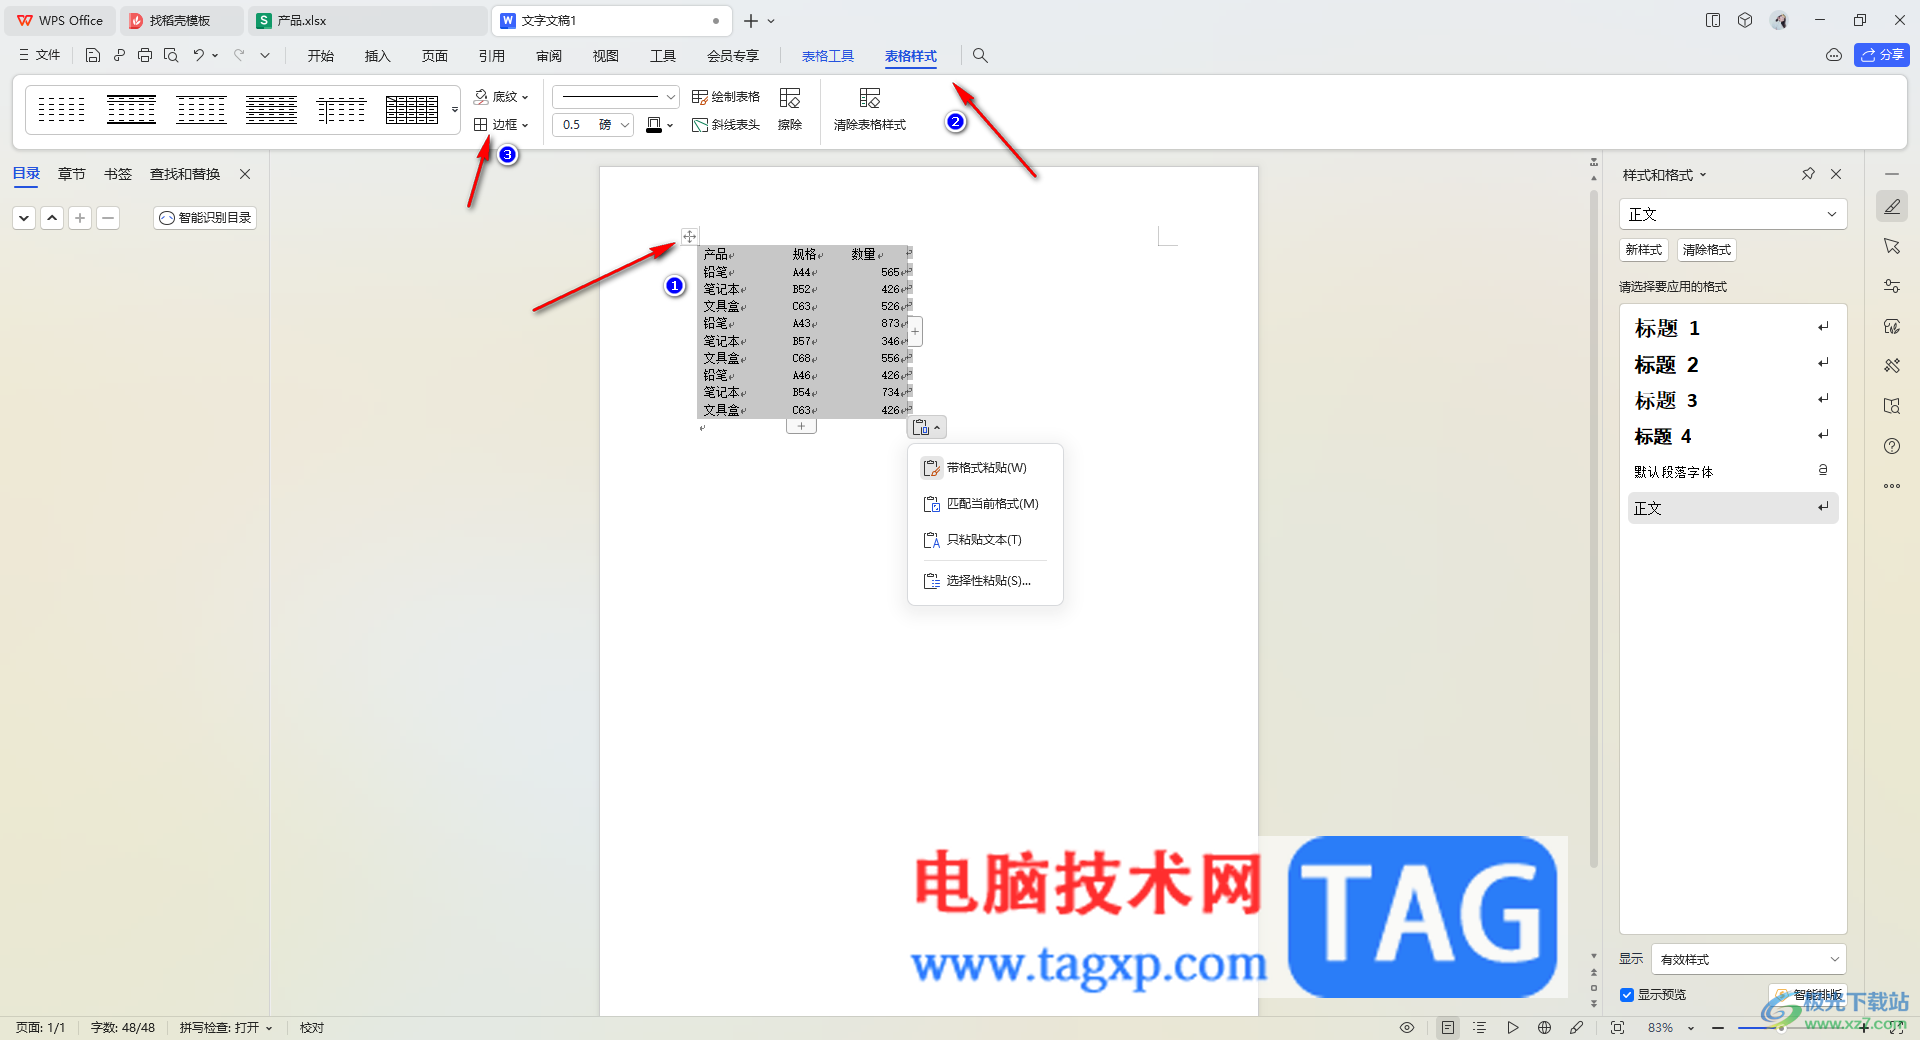This screenshot has width=1920, height=1040.
Task: Toggle eye protection mode in status bar
Action: click(x=1407, y=1027)
